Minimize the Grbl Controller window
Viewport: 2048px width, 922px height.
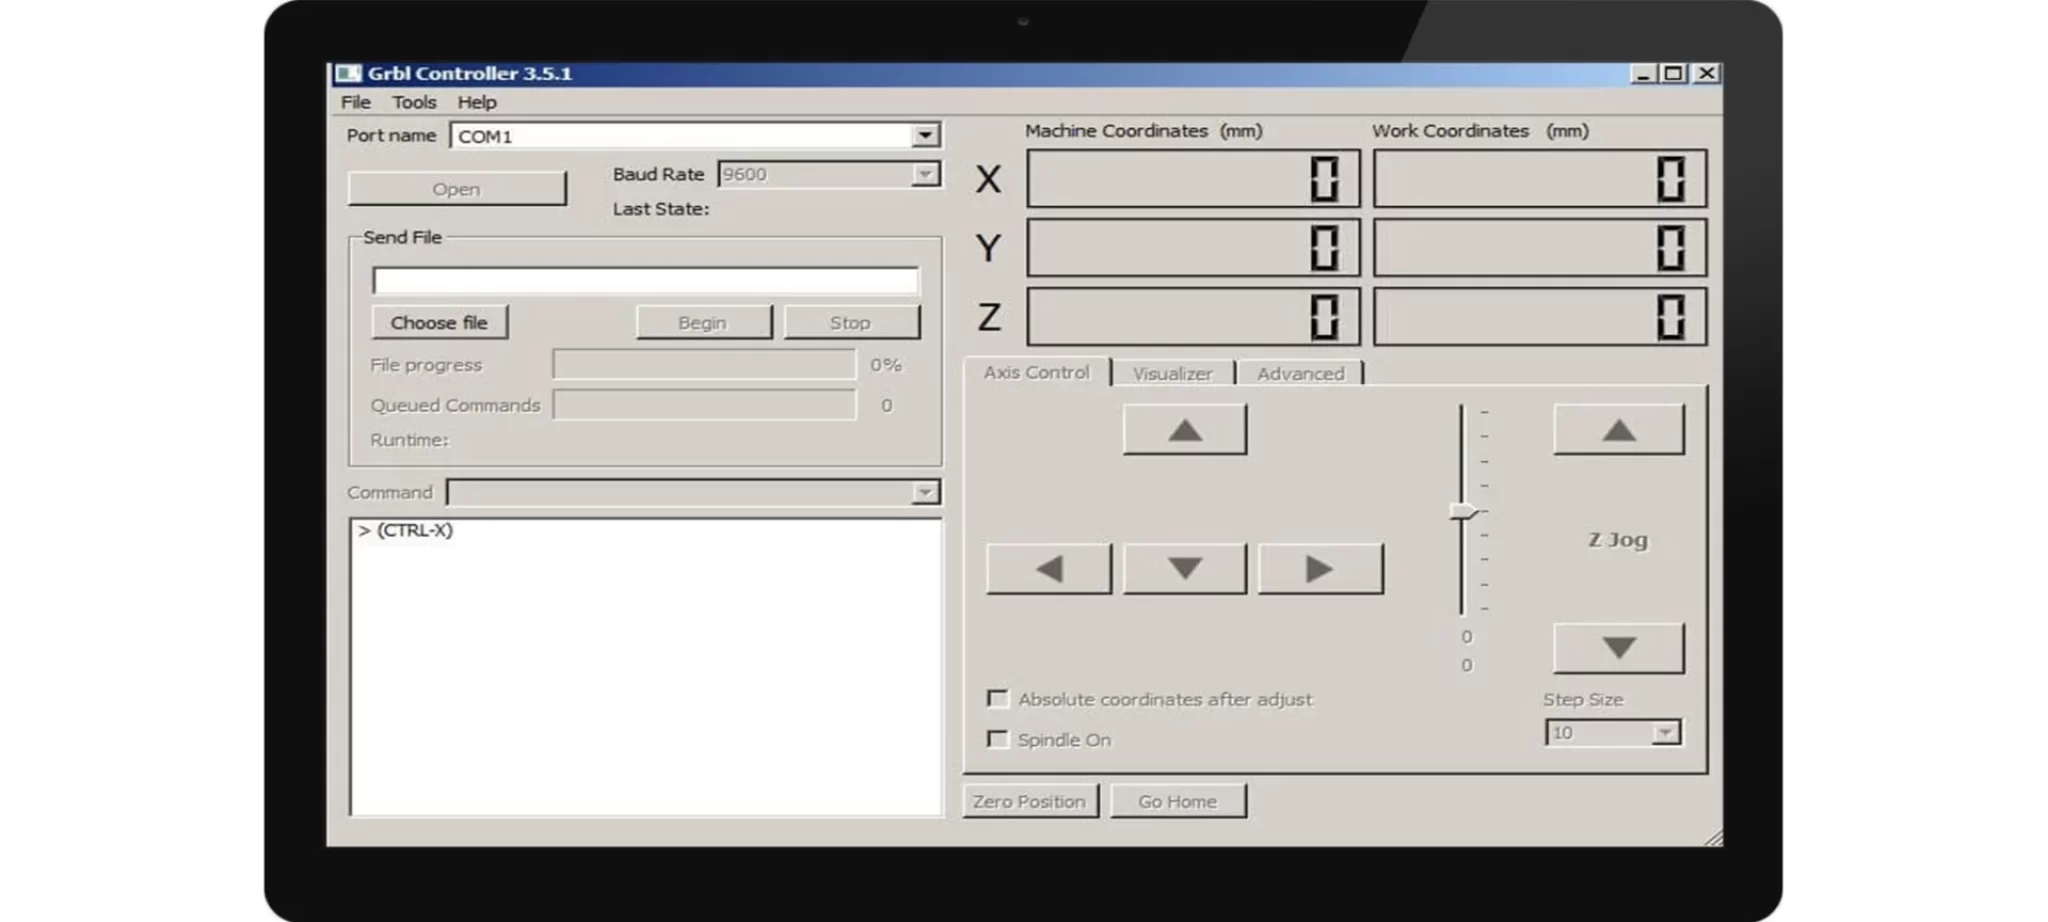tap(1643, 74)
